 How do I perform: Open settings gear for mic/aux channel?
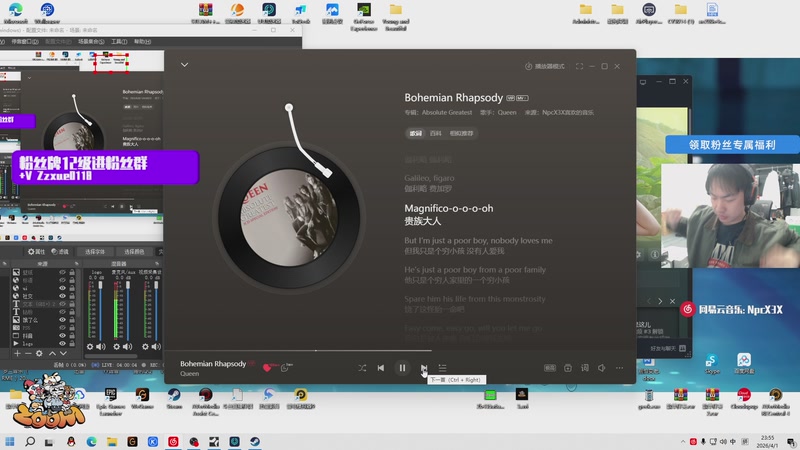tap(116, 346)
